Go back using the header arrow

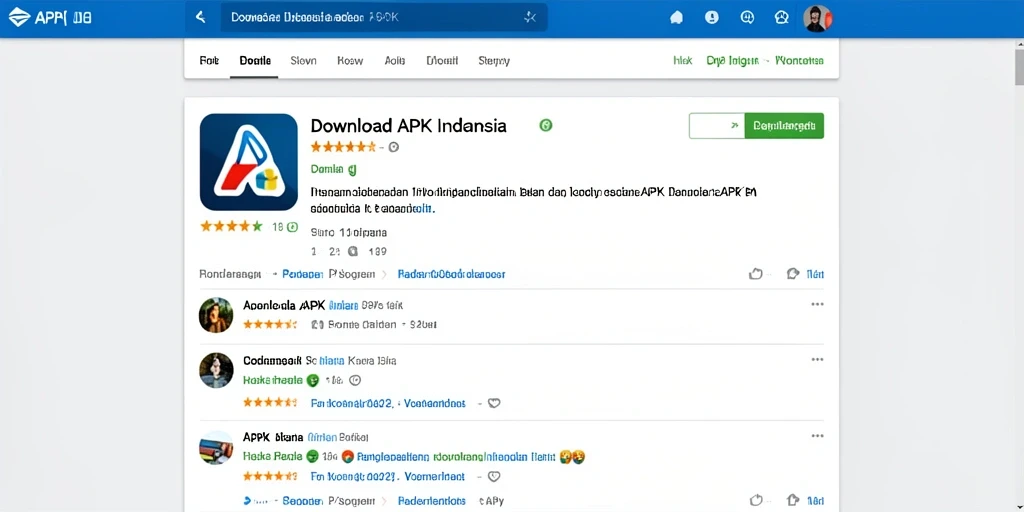pos(200,18)
